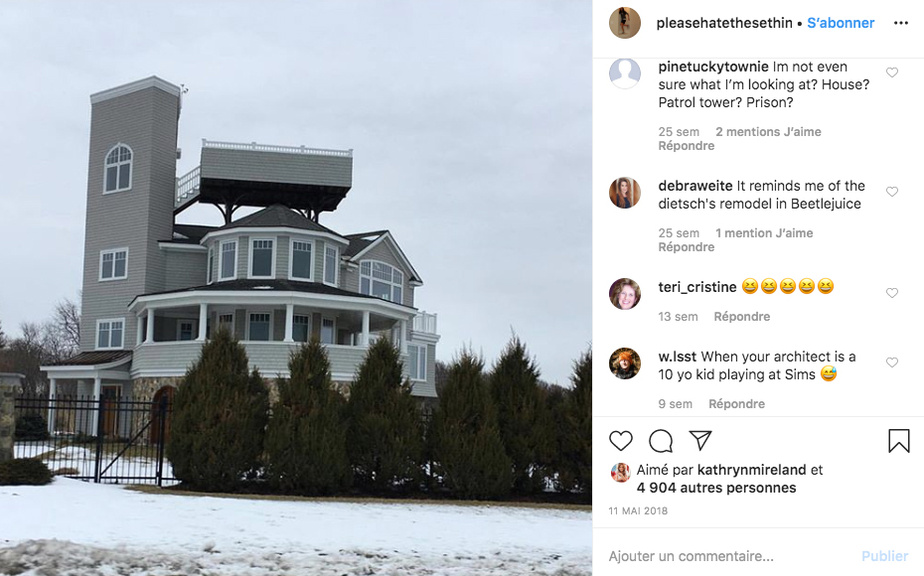924x576 pixels.
Task: View 2 mentions J'aime on pinetuckytownie comment
Action: coord(768,131)
